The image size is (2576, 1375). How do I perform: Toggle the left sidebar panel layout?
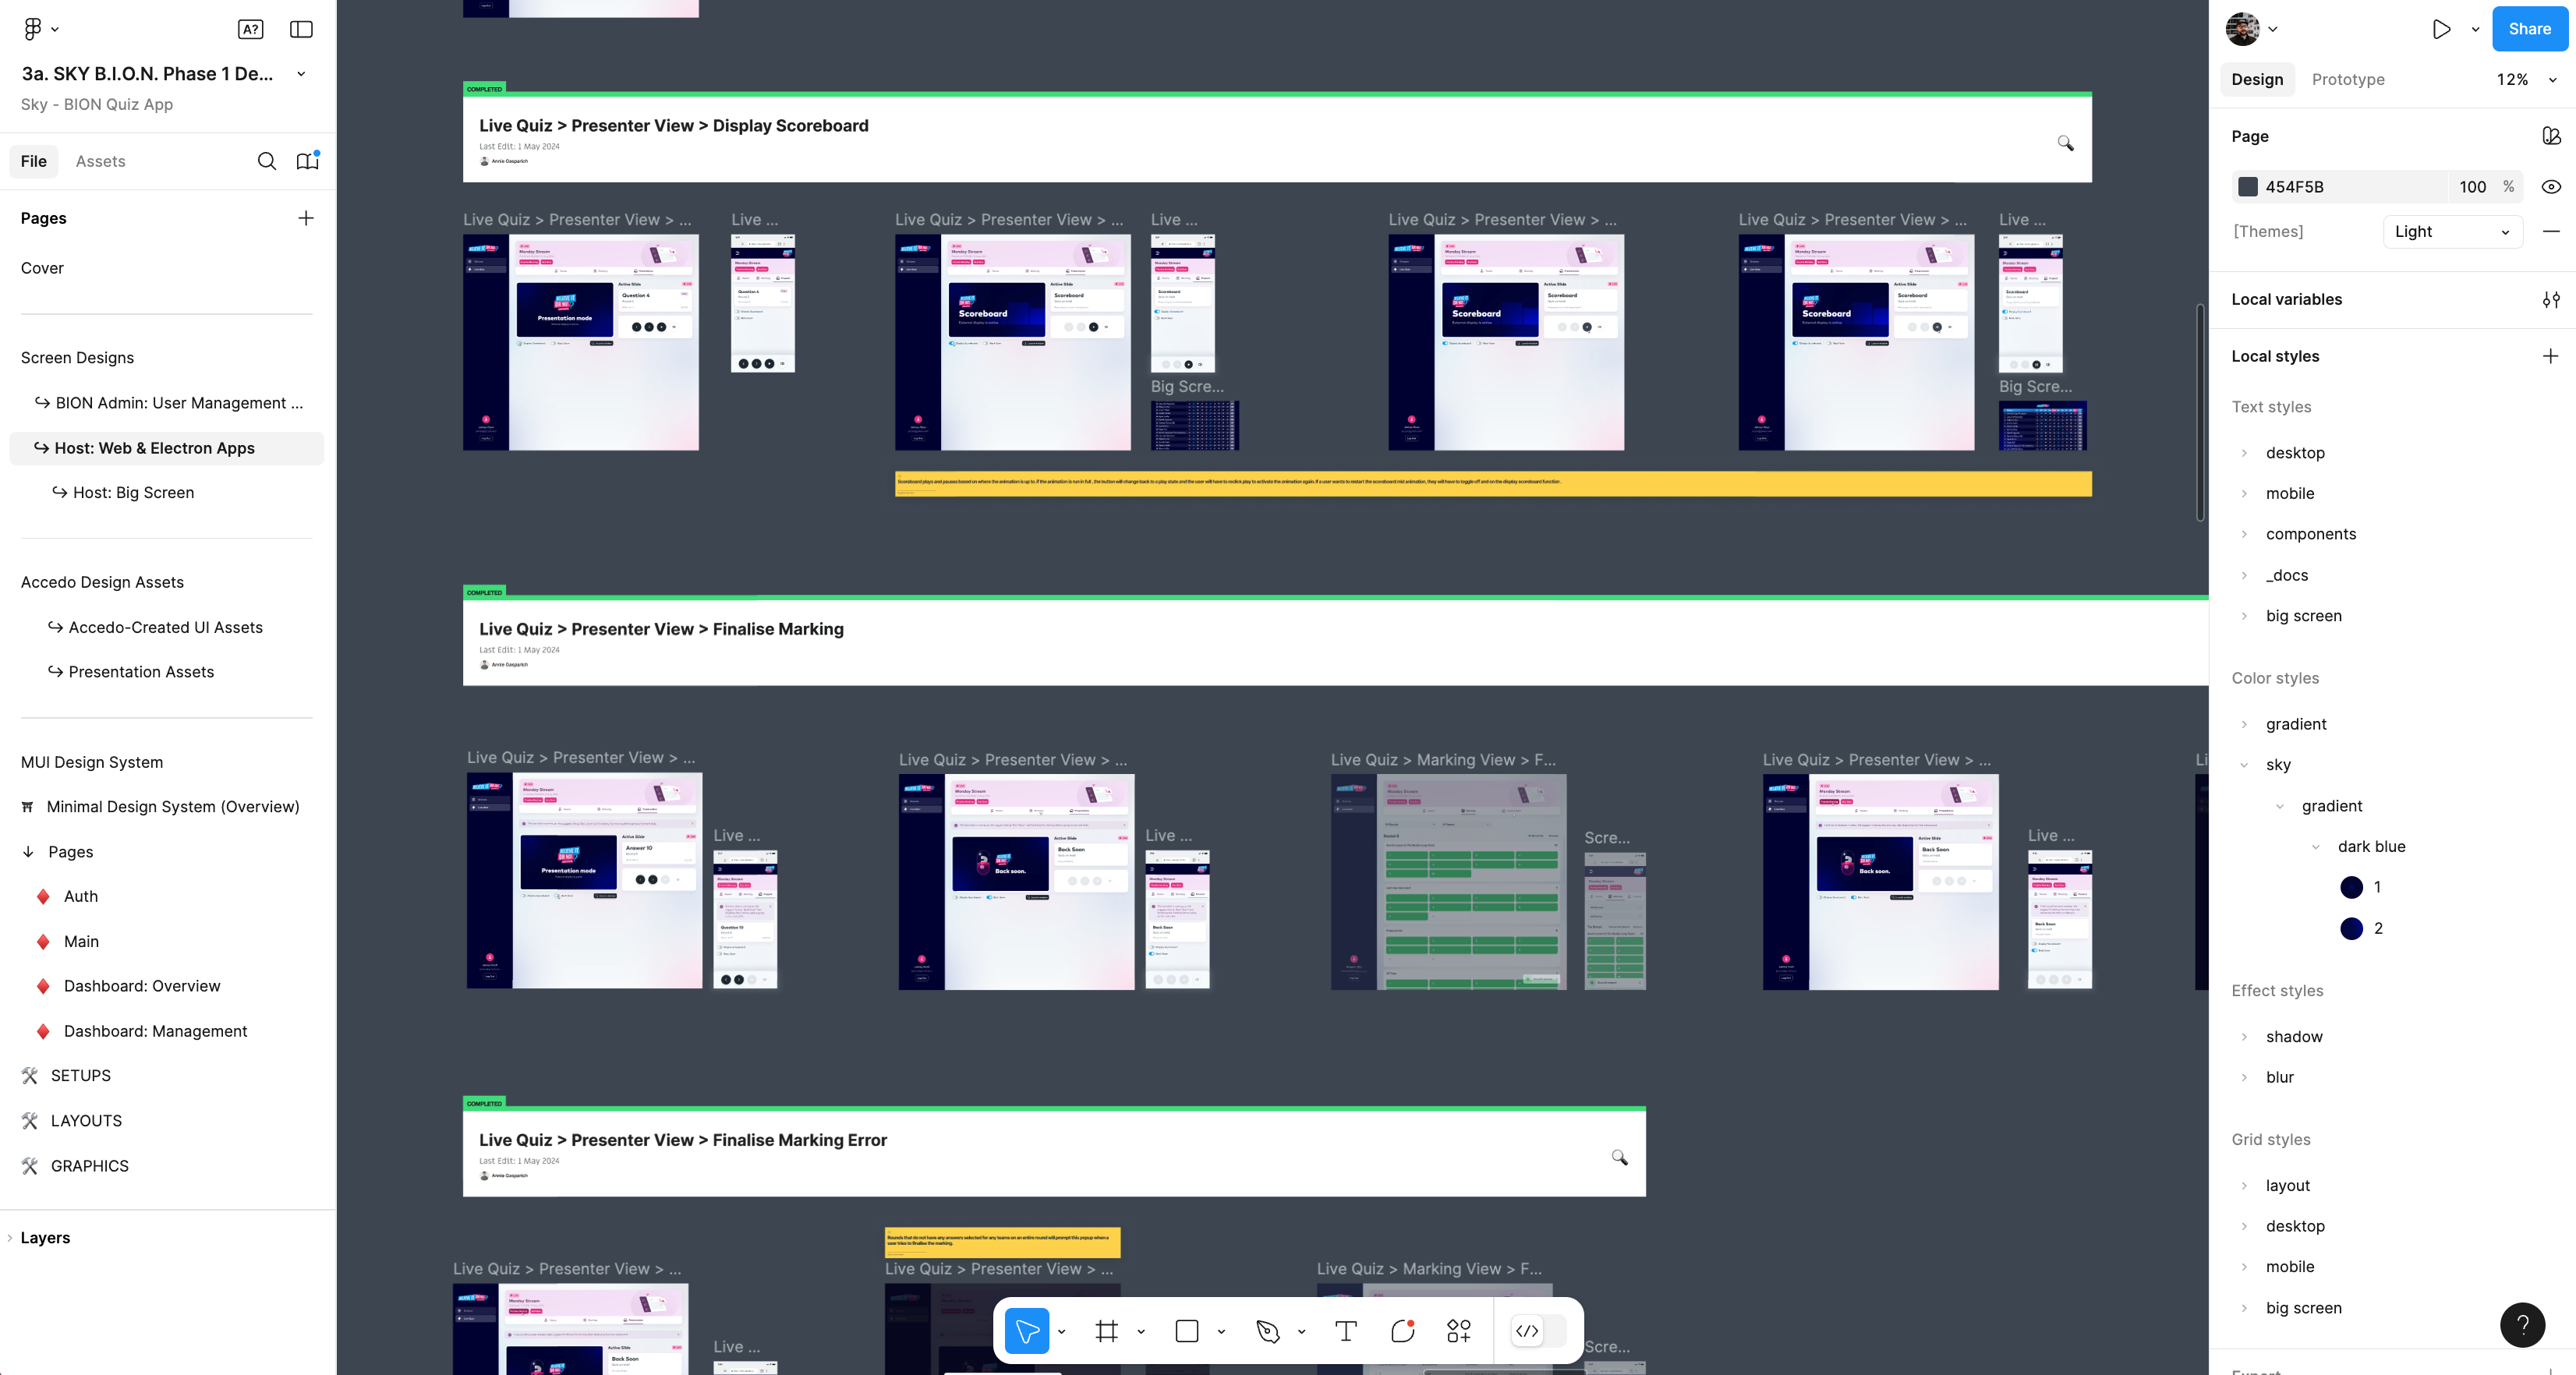click(301, 29)
